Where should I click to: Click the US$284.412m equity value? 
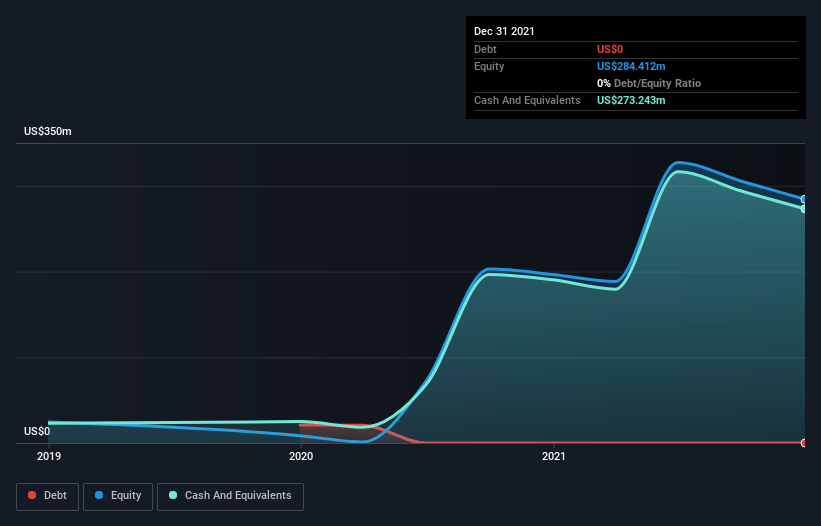click(x=631, y=66)
